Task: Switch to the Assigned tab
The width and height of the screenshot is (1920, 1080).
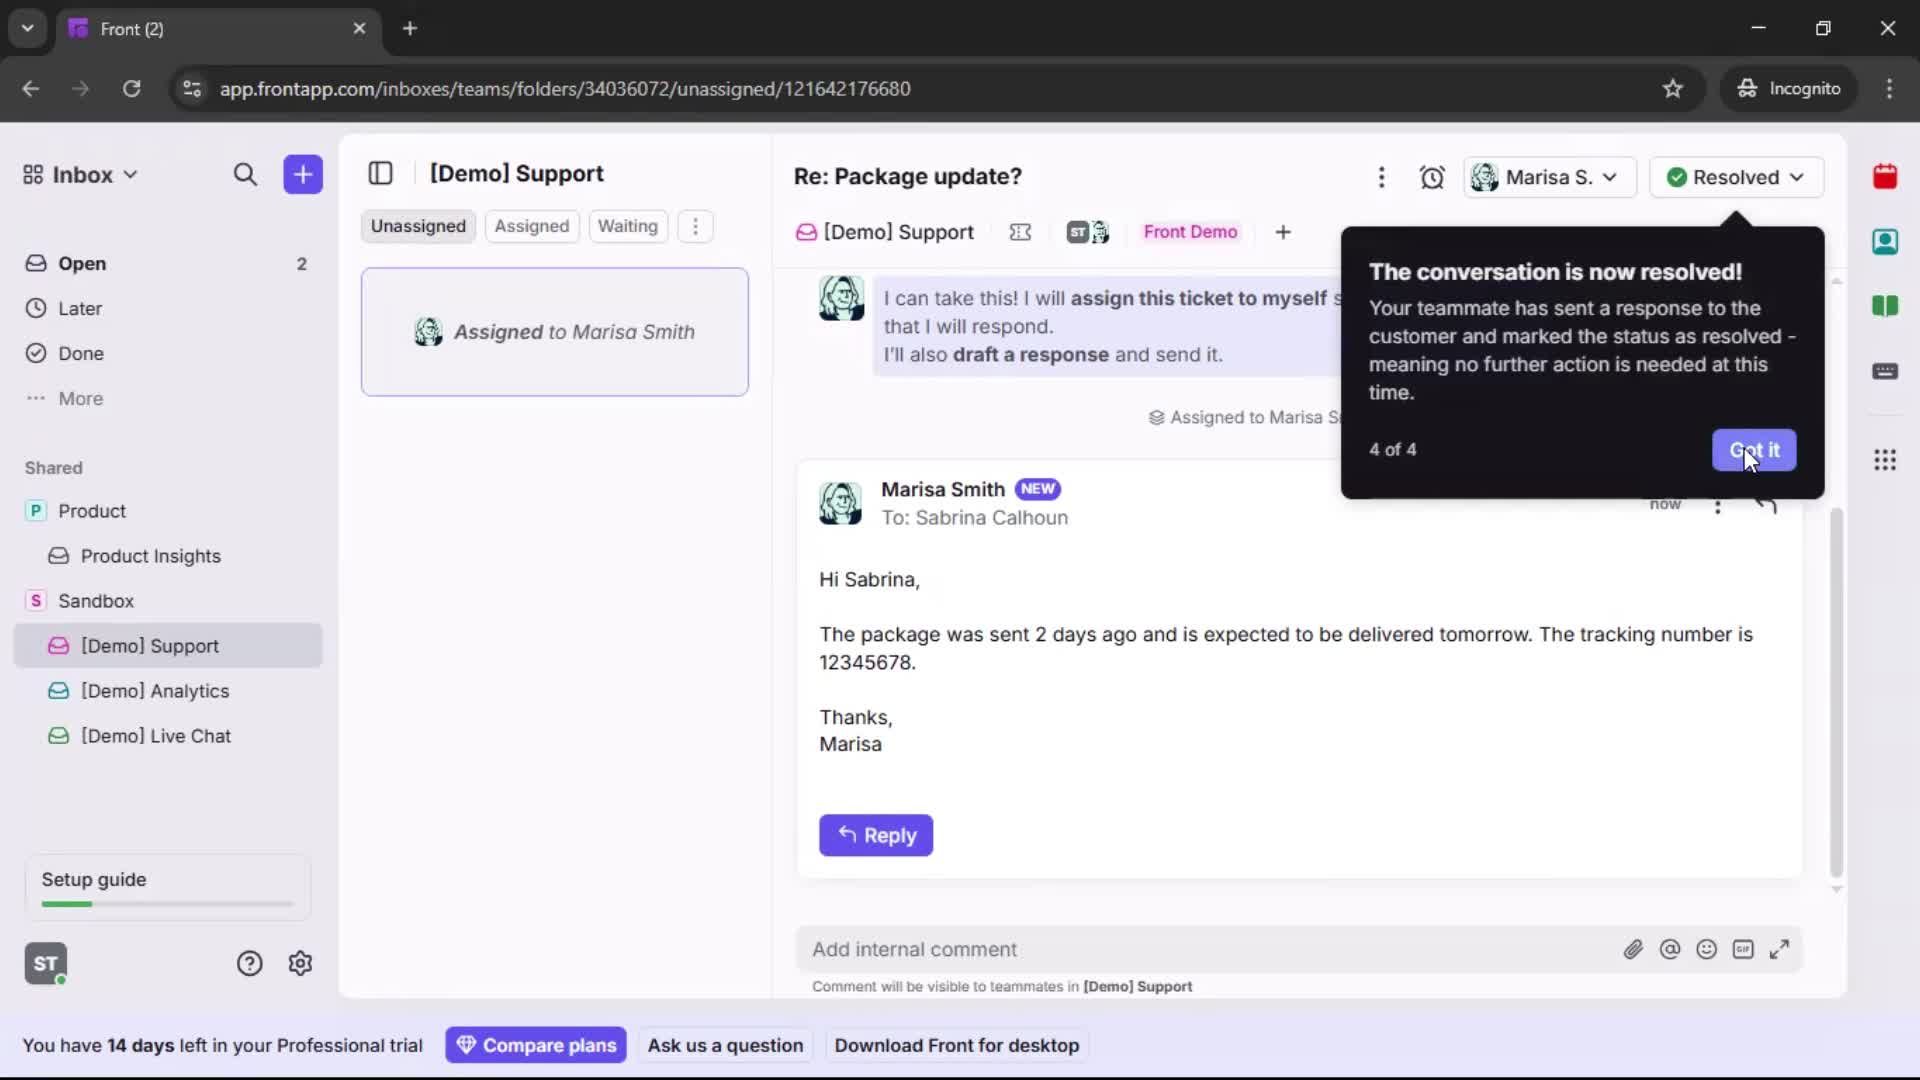Action: (x=532, y=226)
